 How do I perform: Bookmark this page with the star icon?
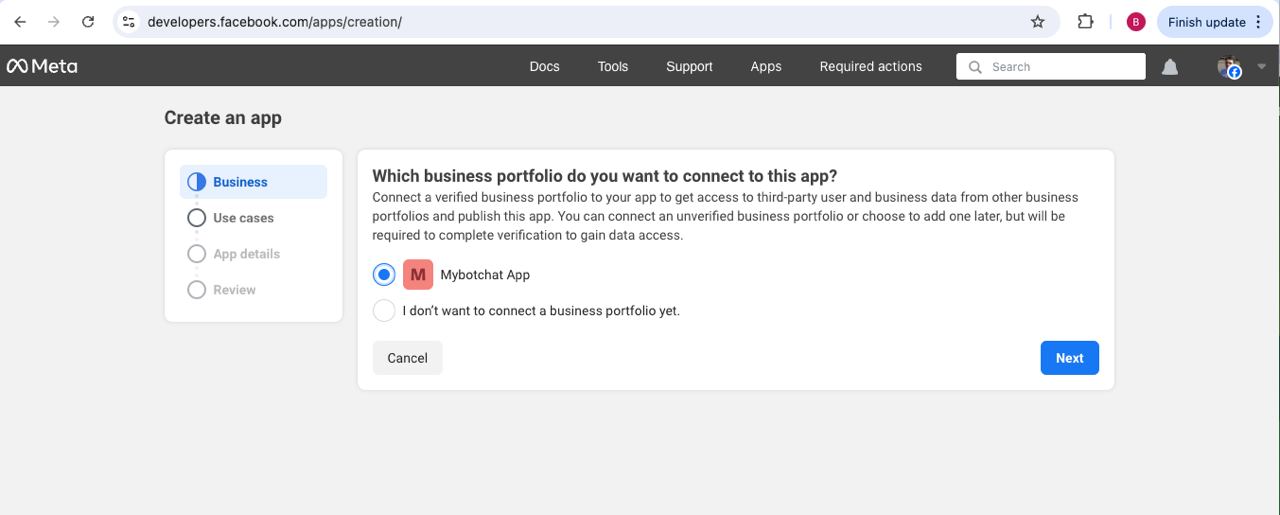[1038, 22]
